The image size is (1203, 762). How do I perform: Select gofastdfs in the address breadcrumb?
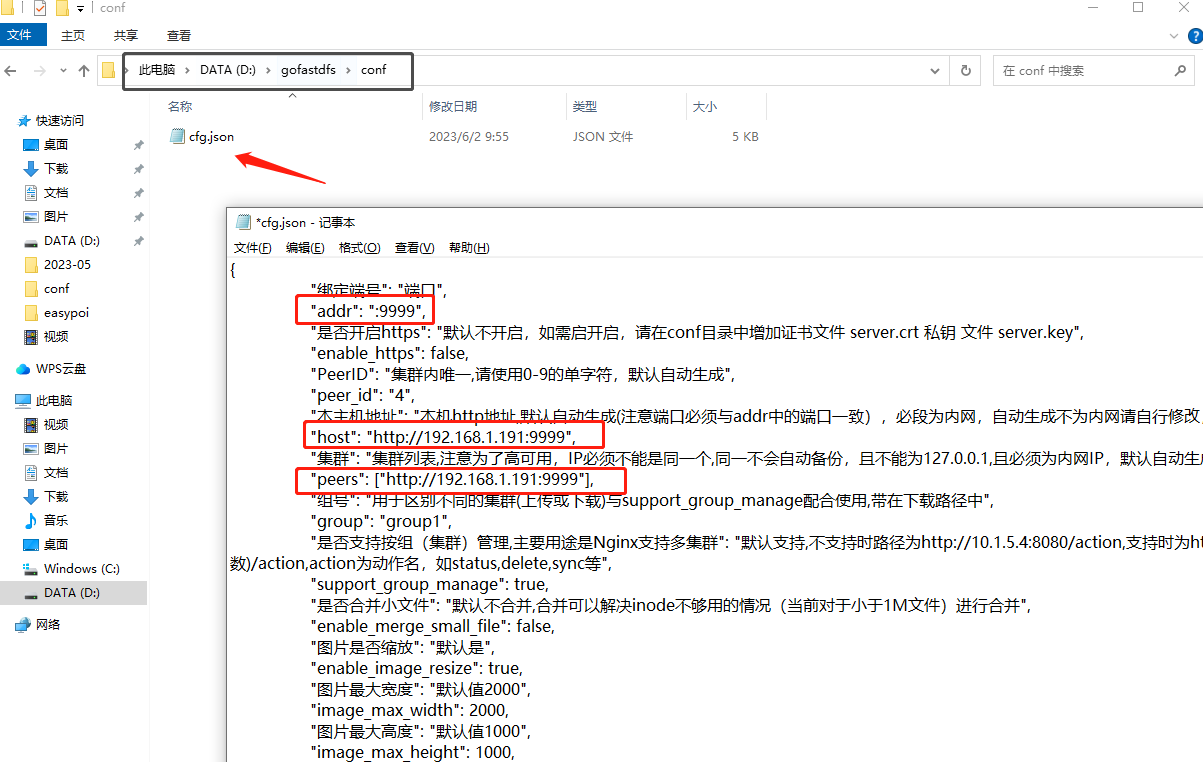(308, 70)
